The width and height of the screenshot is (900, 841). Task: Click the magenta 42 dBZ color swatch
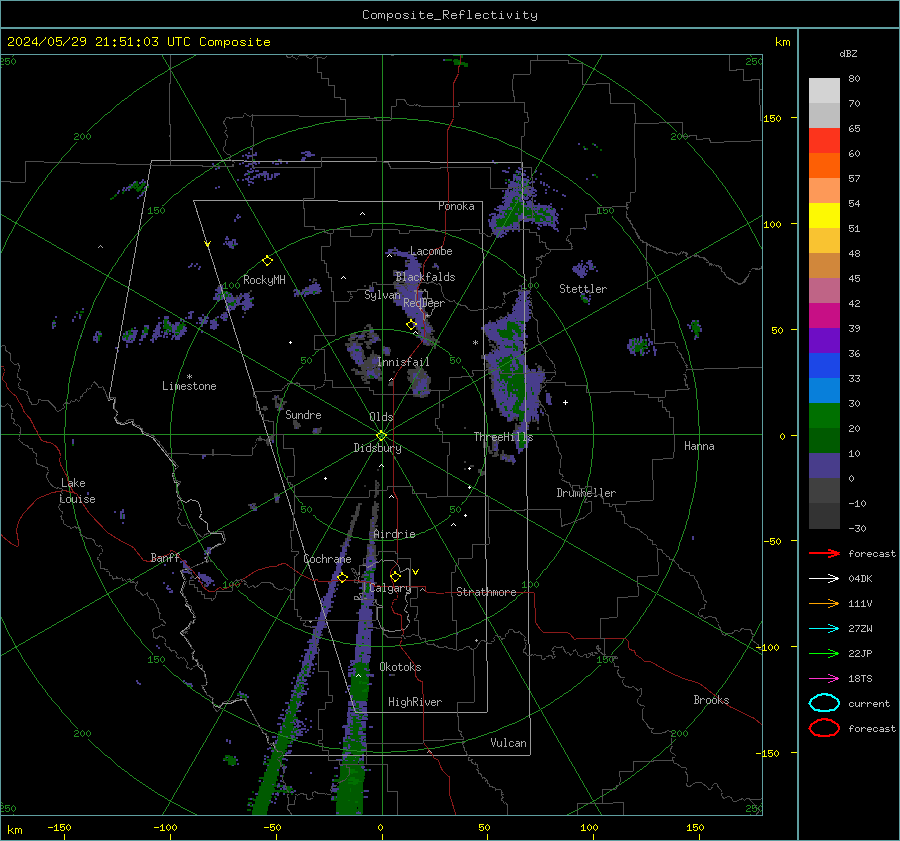(824, 316)
